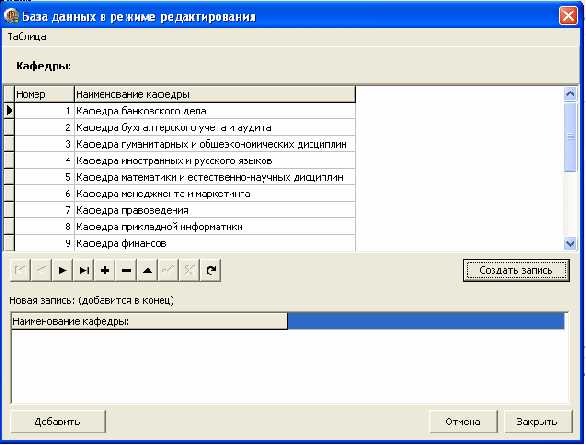586x445 pixels.
Task: Refresh data with navigator refresh icon
Action: (211, 270)
